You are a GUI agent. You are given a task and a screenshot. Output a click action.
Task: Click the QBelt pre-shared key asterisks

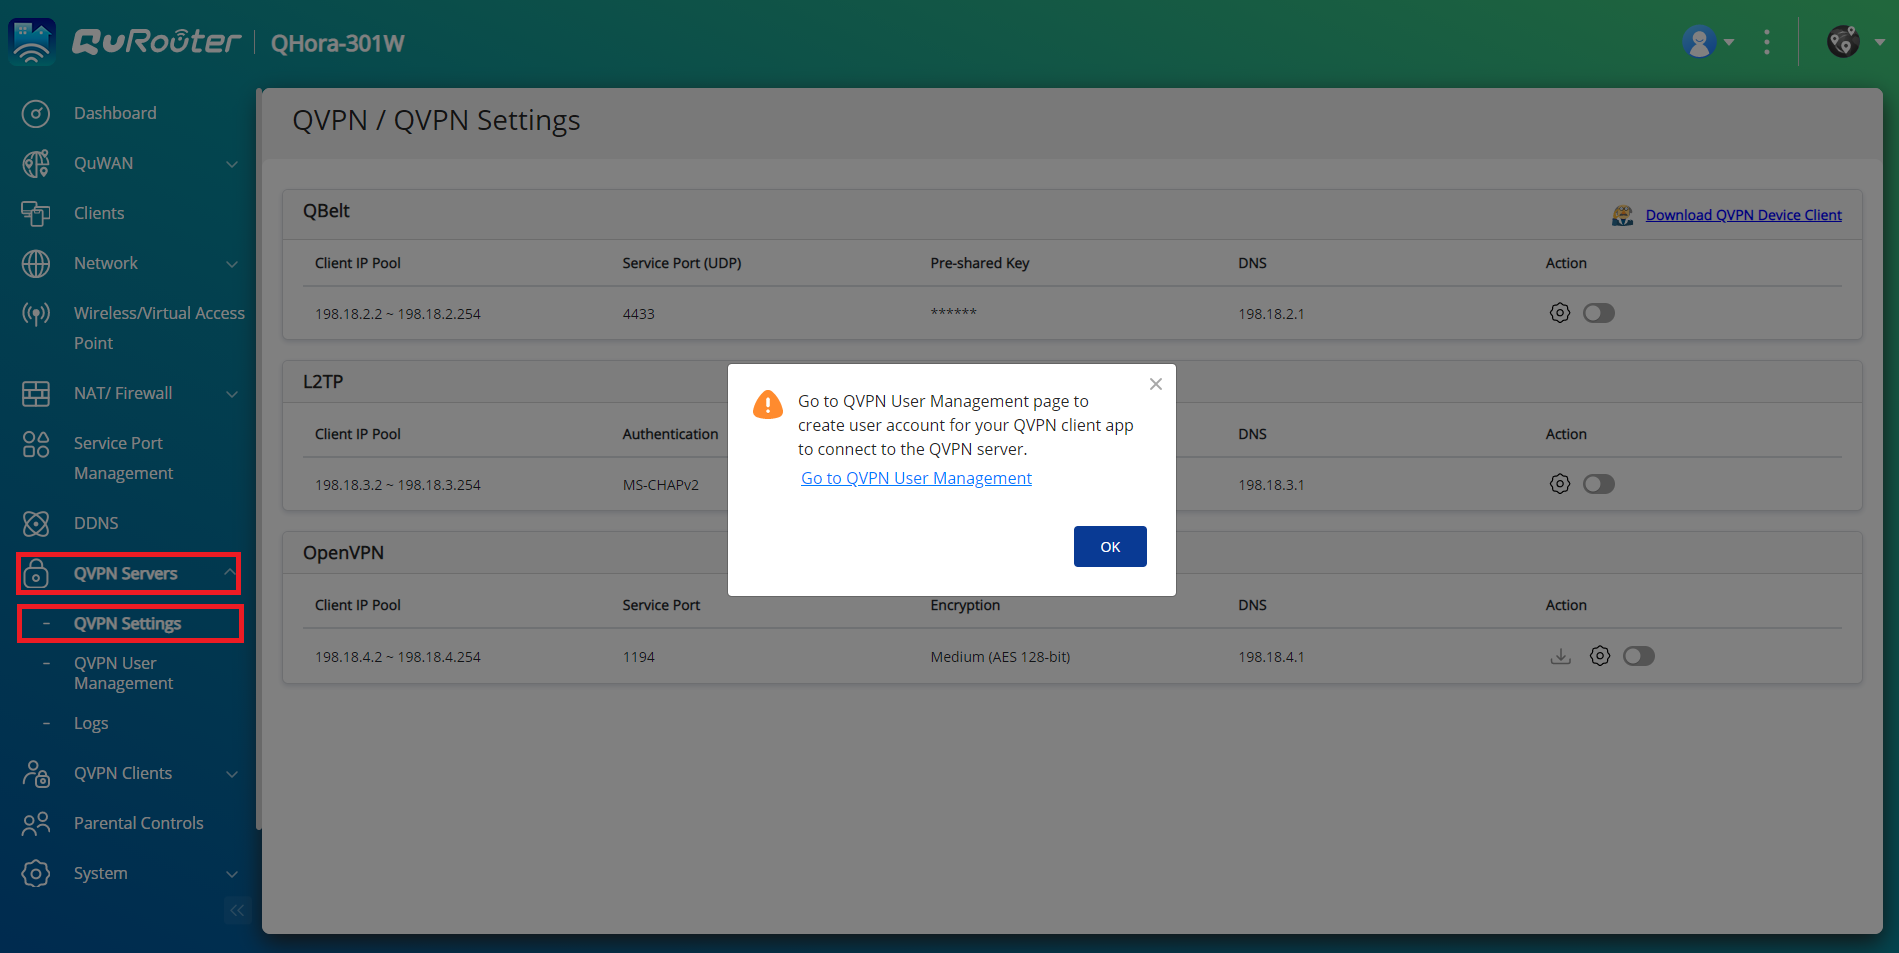tap(953, 313)
